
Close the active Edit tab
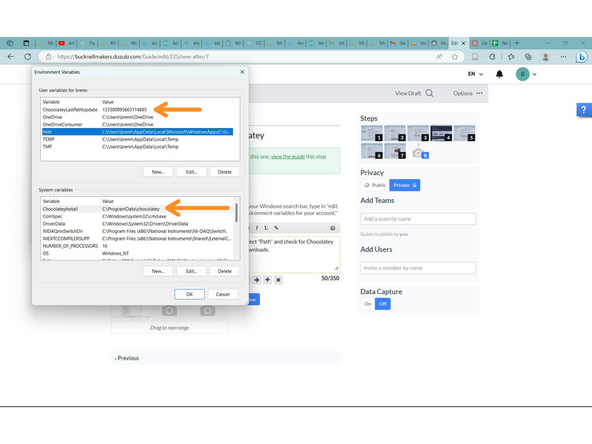[463, 43]
